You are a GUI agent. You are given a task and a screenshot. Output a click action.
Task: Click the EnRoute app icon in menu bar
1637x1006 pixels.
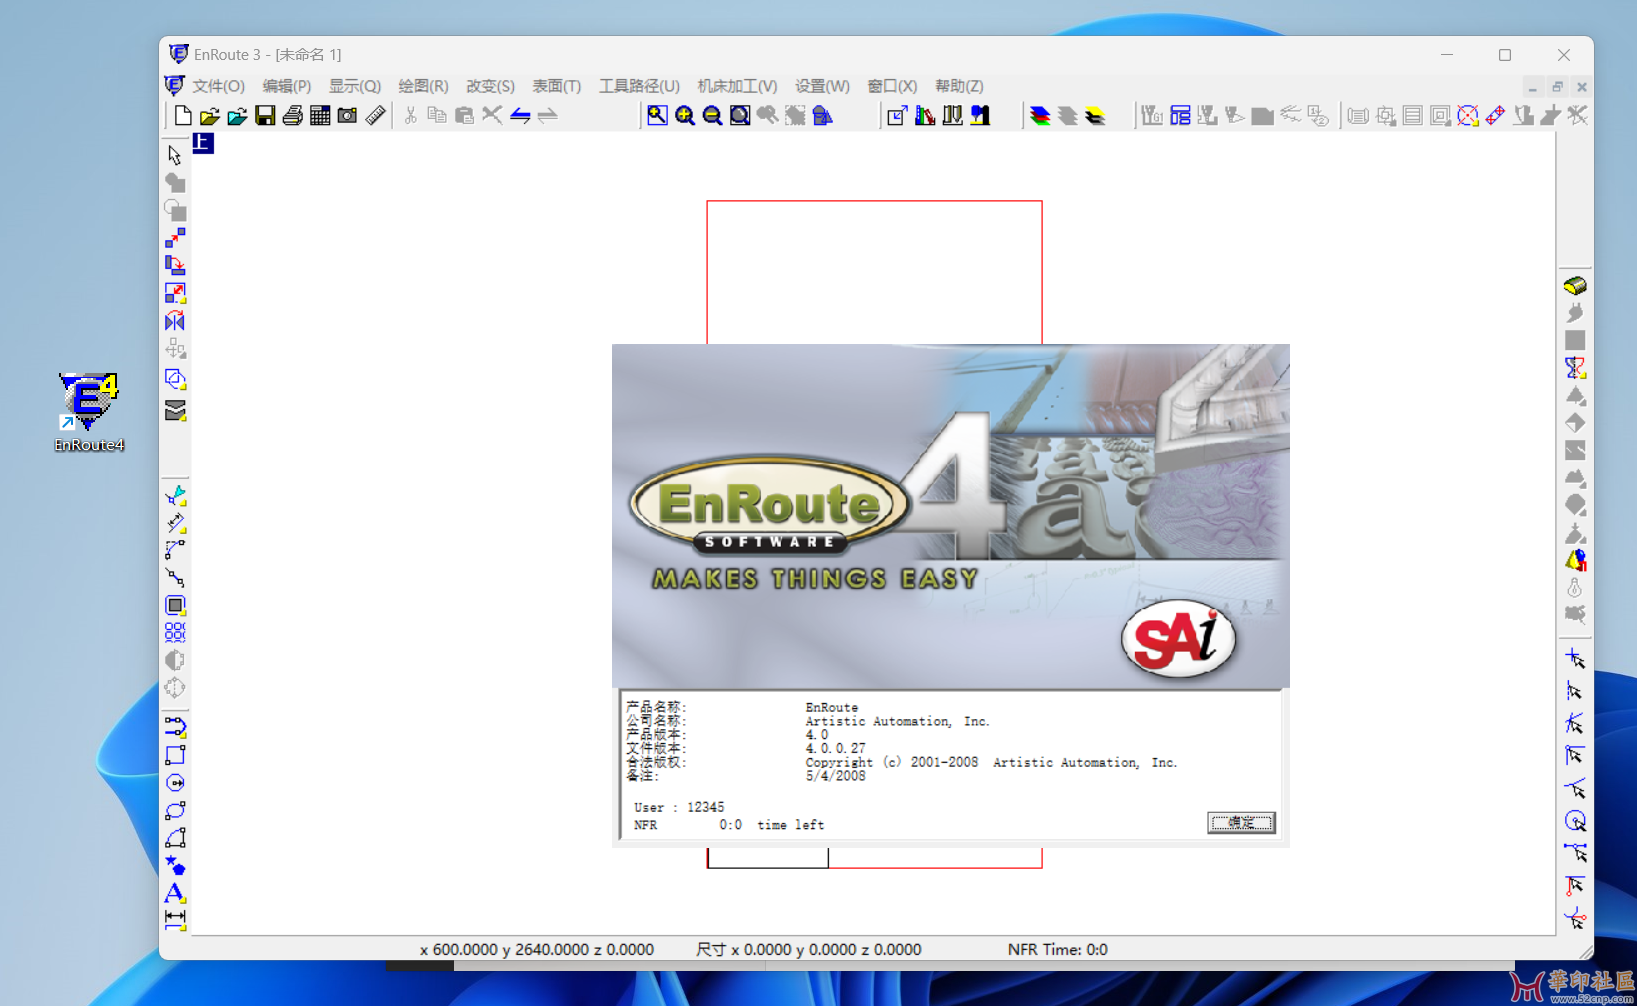coord(174,86)
